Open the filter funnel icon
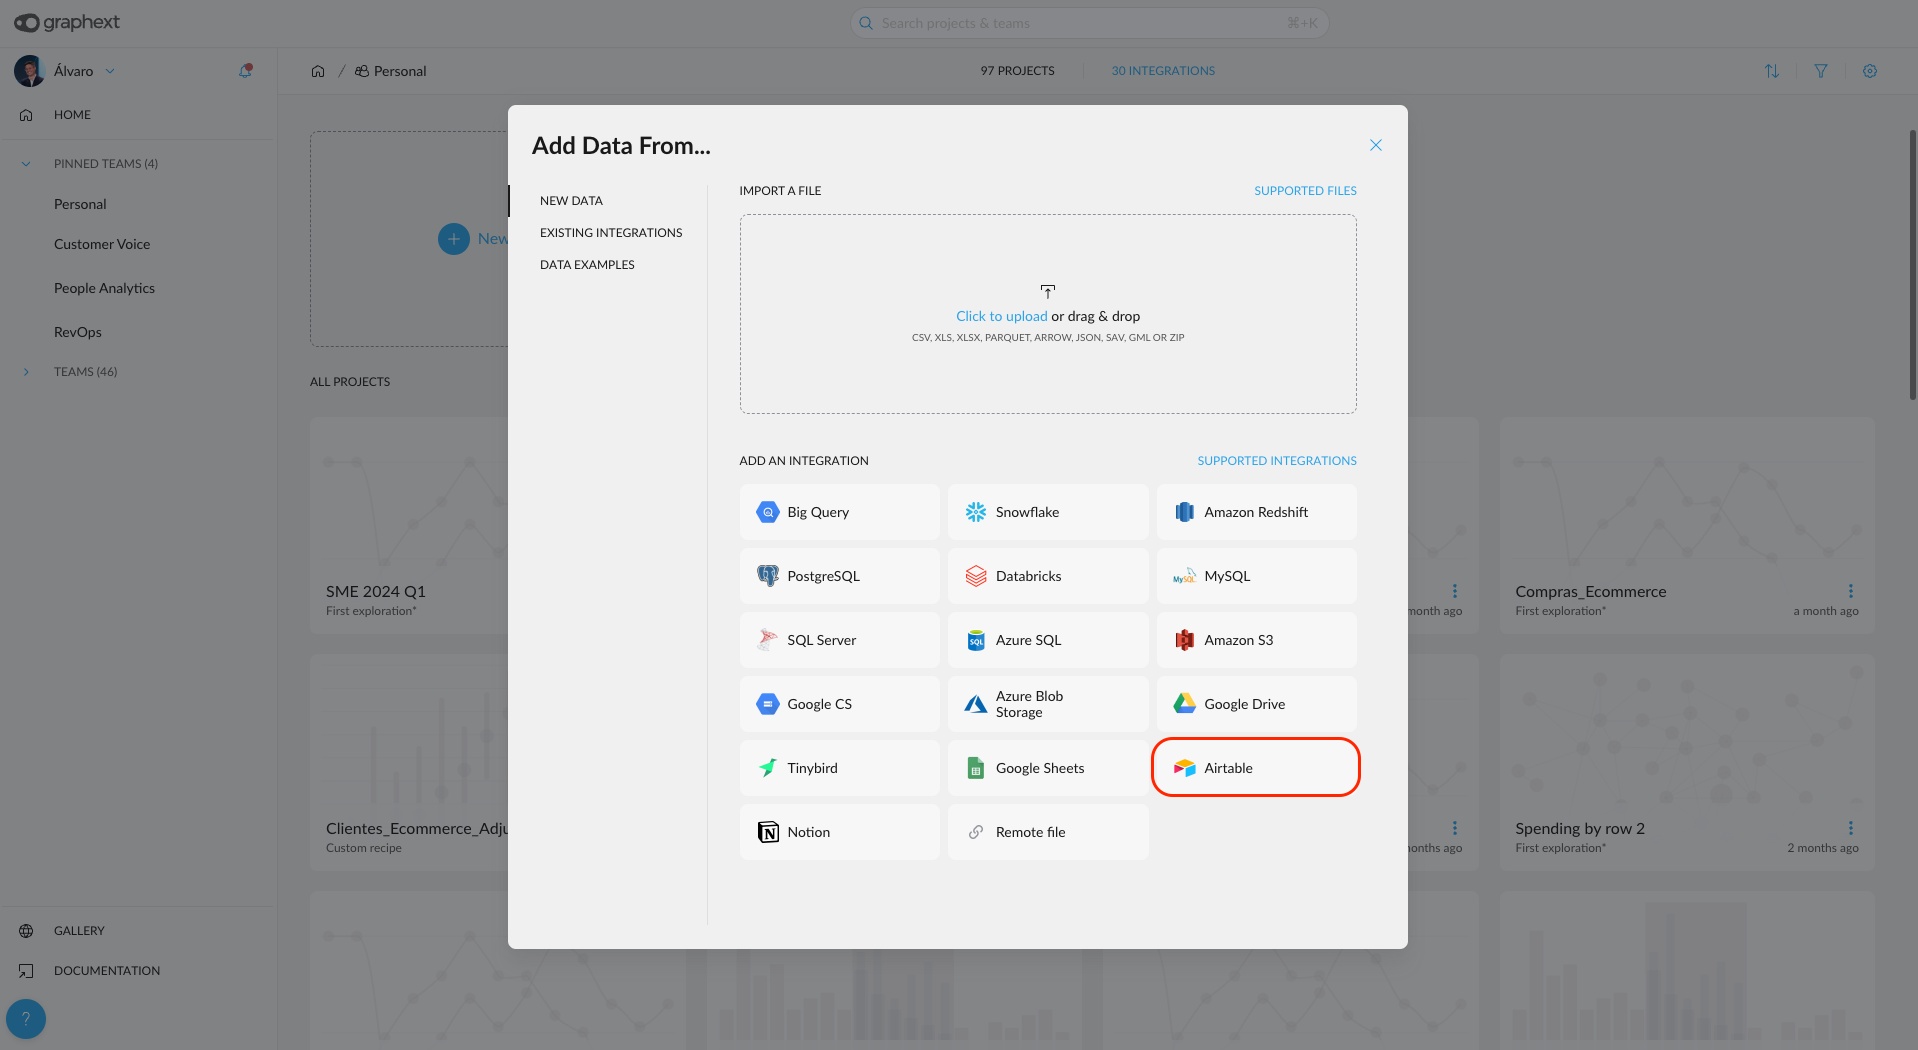The image size is (1918, 1050). click(x=1821, y=71)
